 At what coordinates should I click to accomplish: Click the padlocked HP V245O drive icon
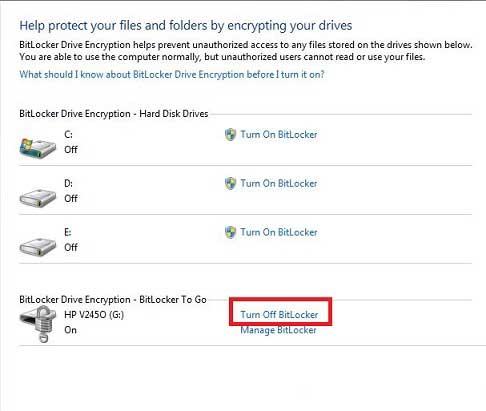(x=37, y=323)
